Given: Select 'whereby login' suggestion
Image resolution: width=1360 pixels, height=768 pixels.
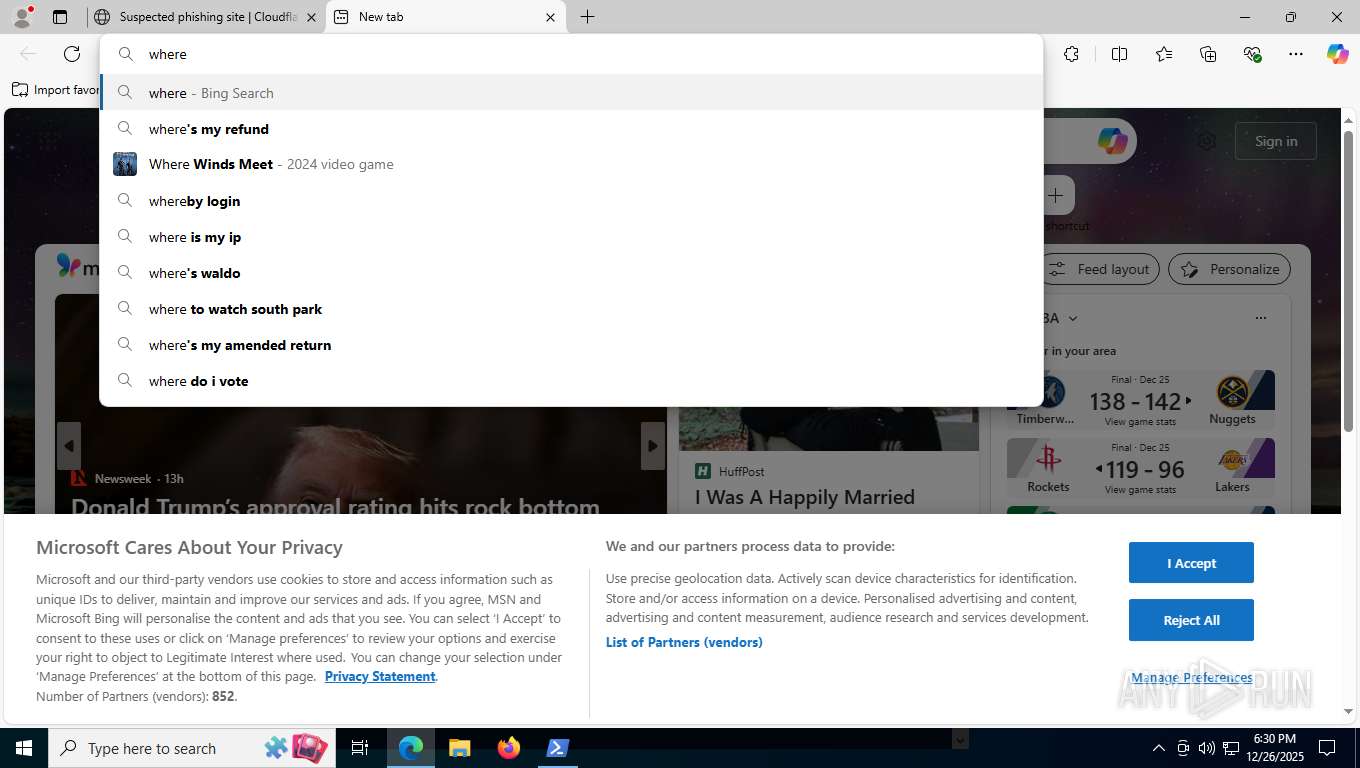Looking at the screenshot, I should point(571,201).
